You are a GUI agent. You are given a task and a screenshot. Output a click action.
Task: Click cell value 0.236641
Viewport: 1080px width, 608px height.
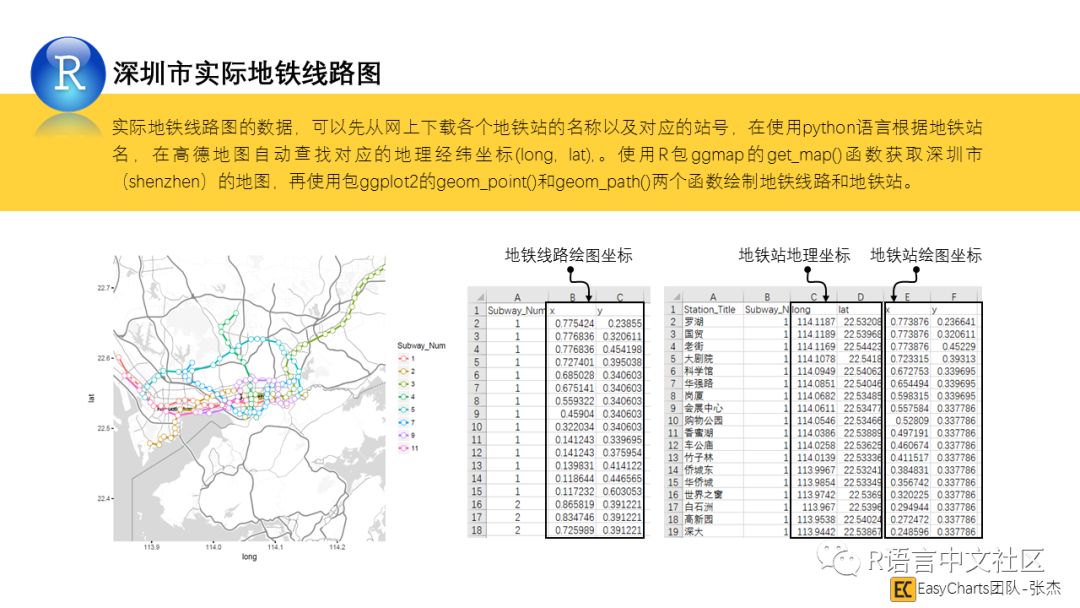954,322
